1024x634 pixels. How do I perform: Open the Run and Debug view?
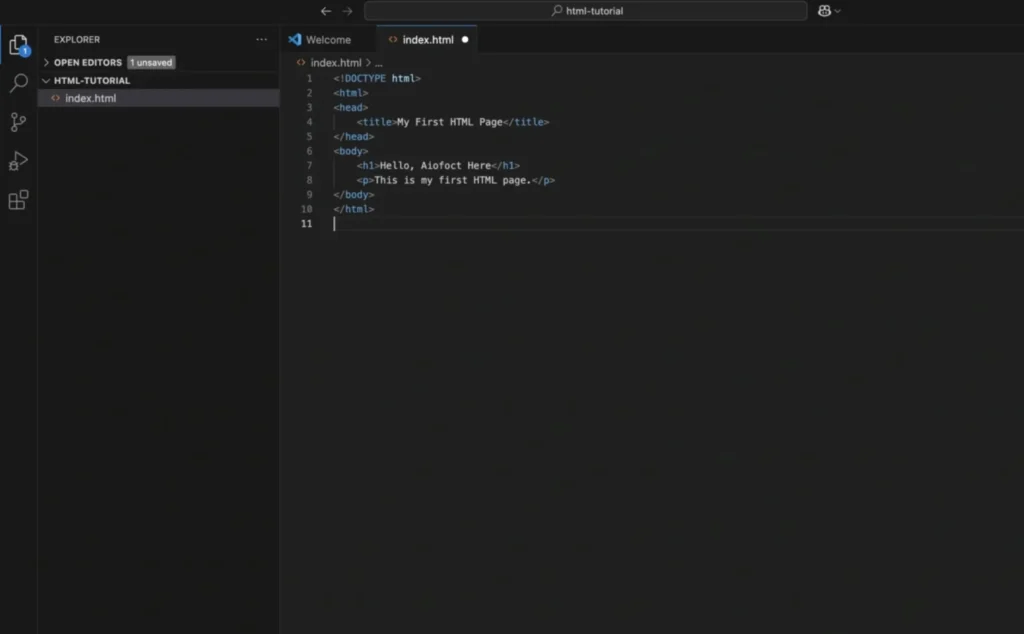(18, 161)
